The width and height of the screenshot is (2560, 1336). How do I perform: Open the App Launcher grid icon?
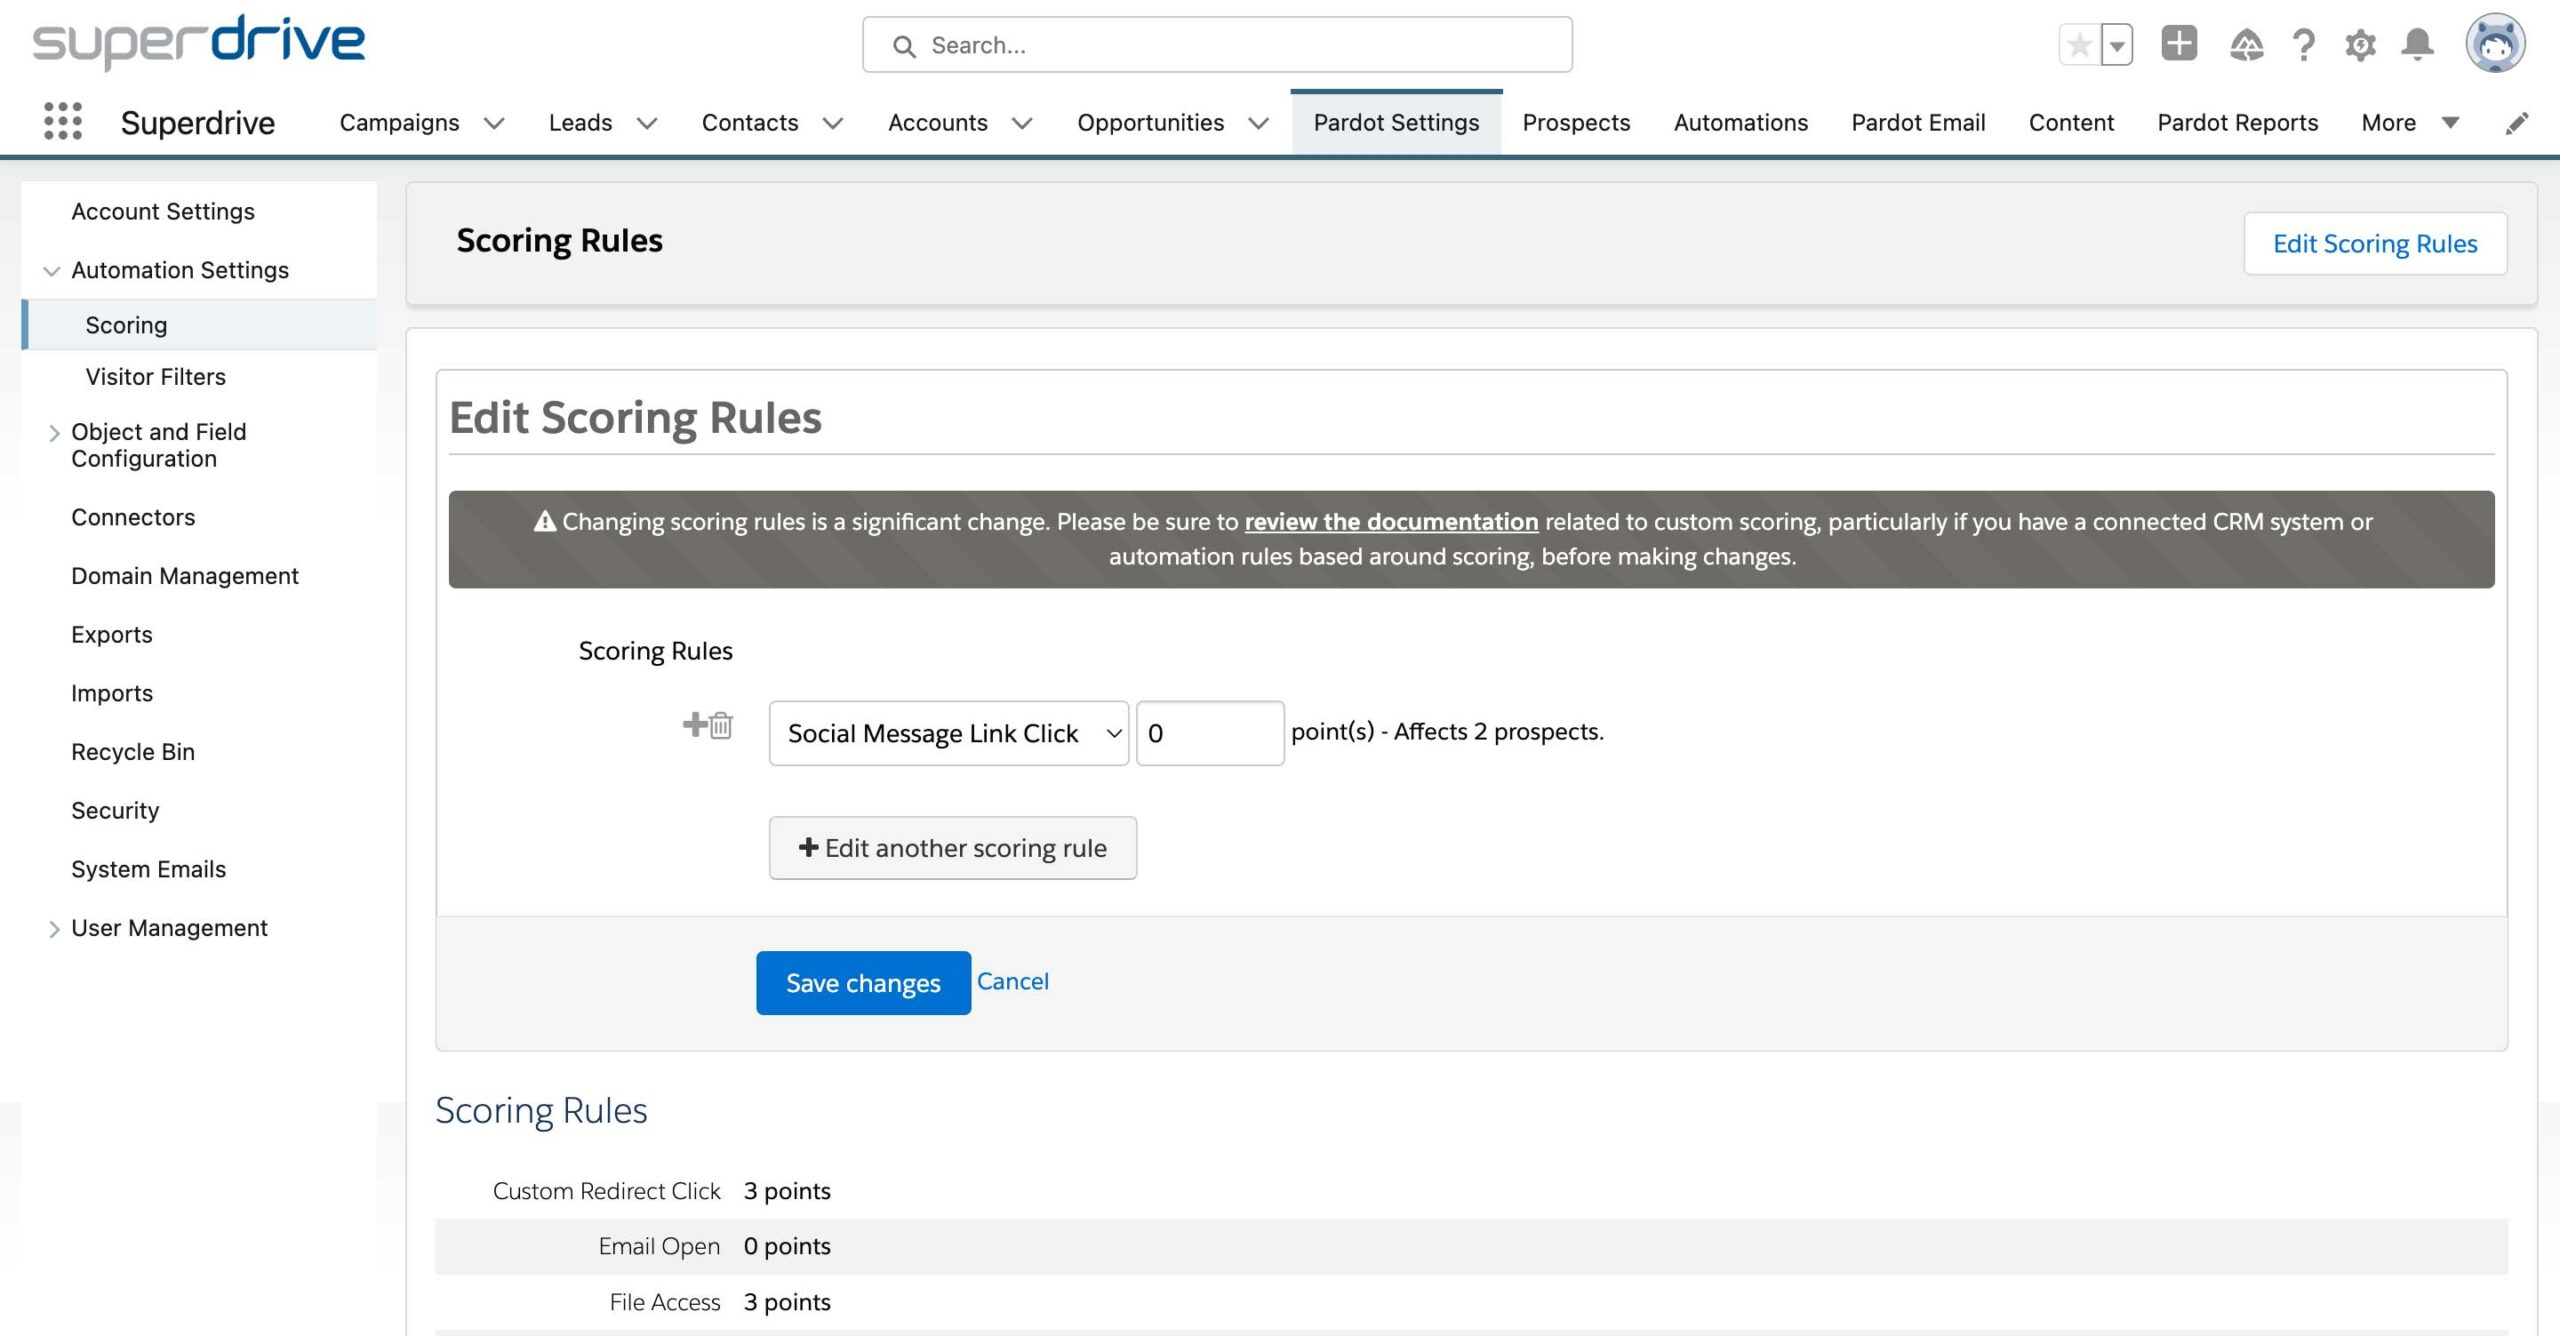tap(63, 122)
